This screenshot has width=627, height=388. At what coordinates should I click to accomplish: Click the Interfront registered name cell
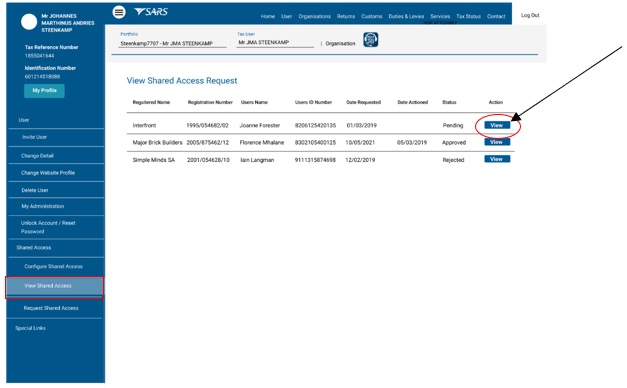(144, 126)
